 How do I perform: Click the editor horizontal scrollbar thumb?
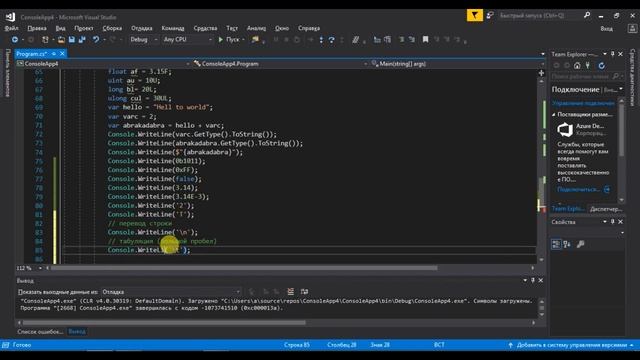coord(244,268)
